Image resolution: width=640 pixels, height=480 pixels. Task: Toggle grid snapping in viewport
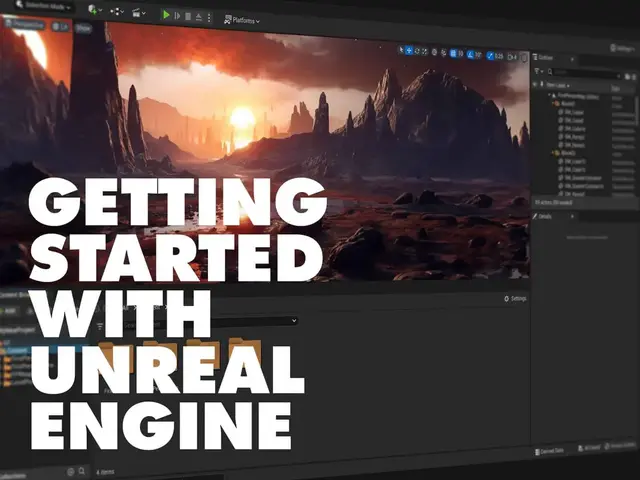[453, 53]
